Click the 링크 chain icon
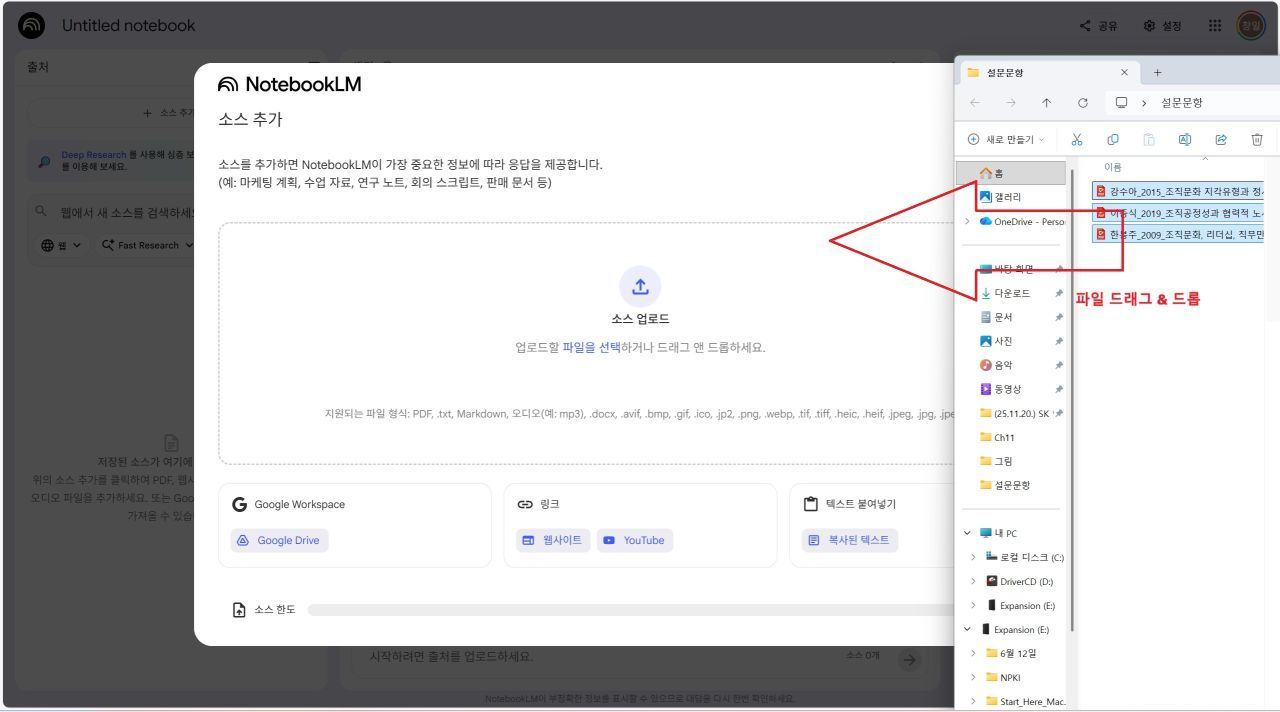 click(x=525, y=504)
